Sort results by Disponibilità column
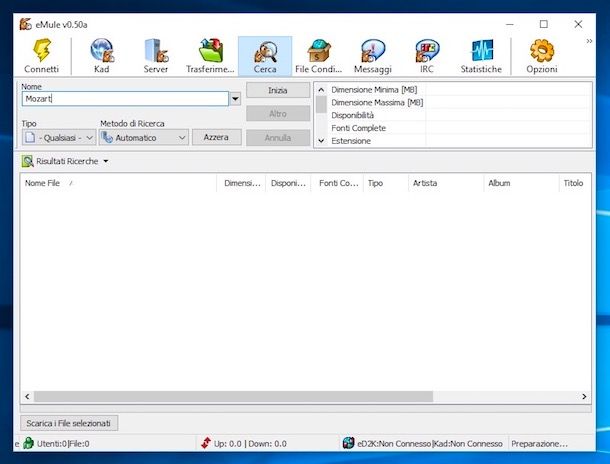Image resolution: width=610 pixels, height=464 pixels. coord(288,183)
